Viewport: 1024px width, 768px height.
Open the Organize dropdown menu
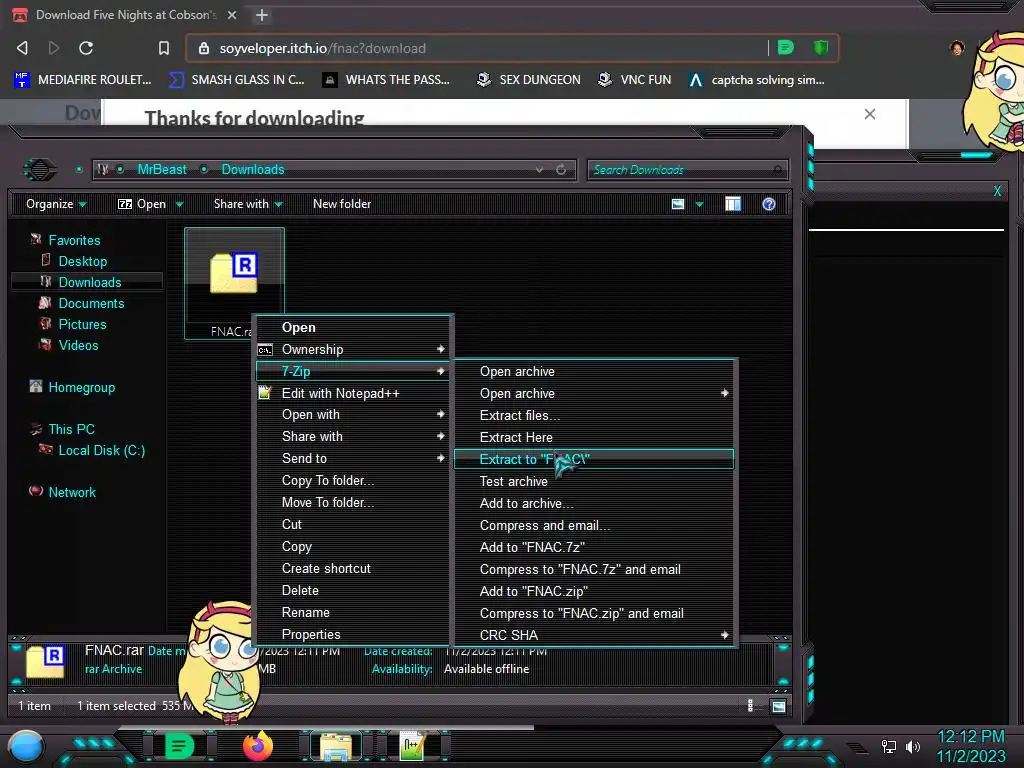[56, 204]
